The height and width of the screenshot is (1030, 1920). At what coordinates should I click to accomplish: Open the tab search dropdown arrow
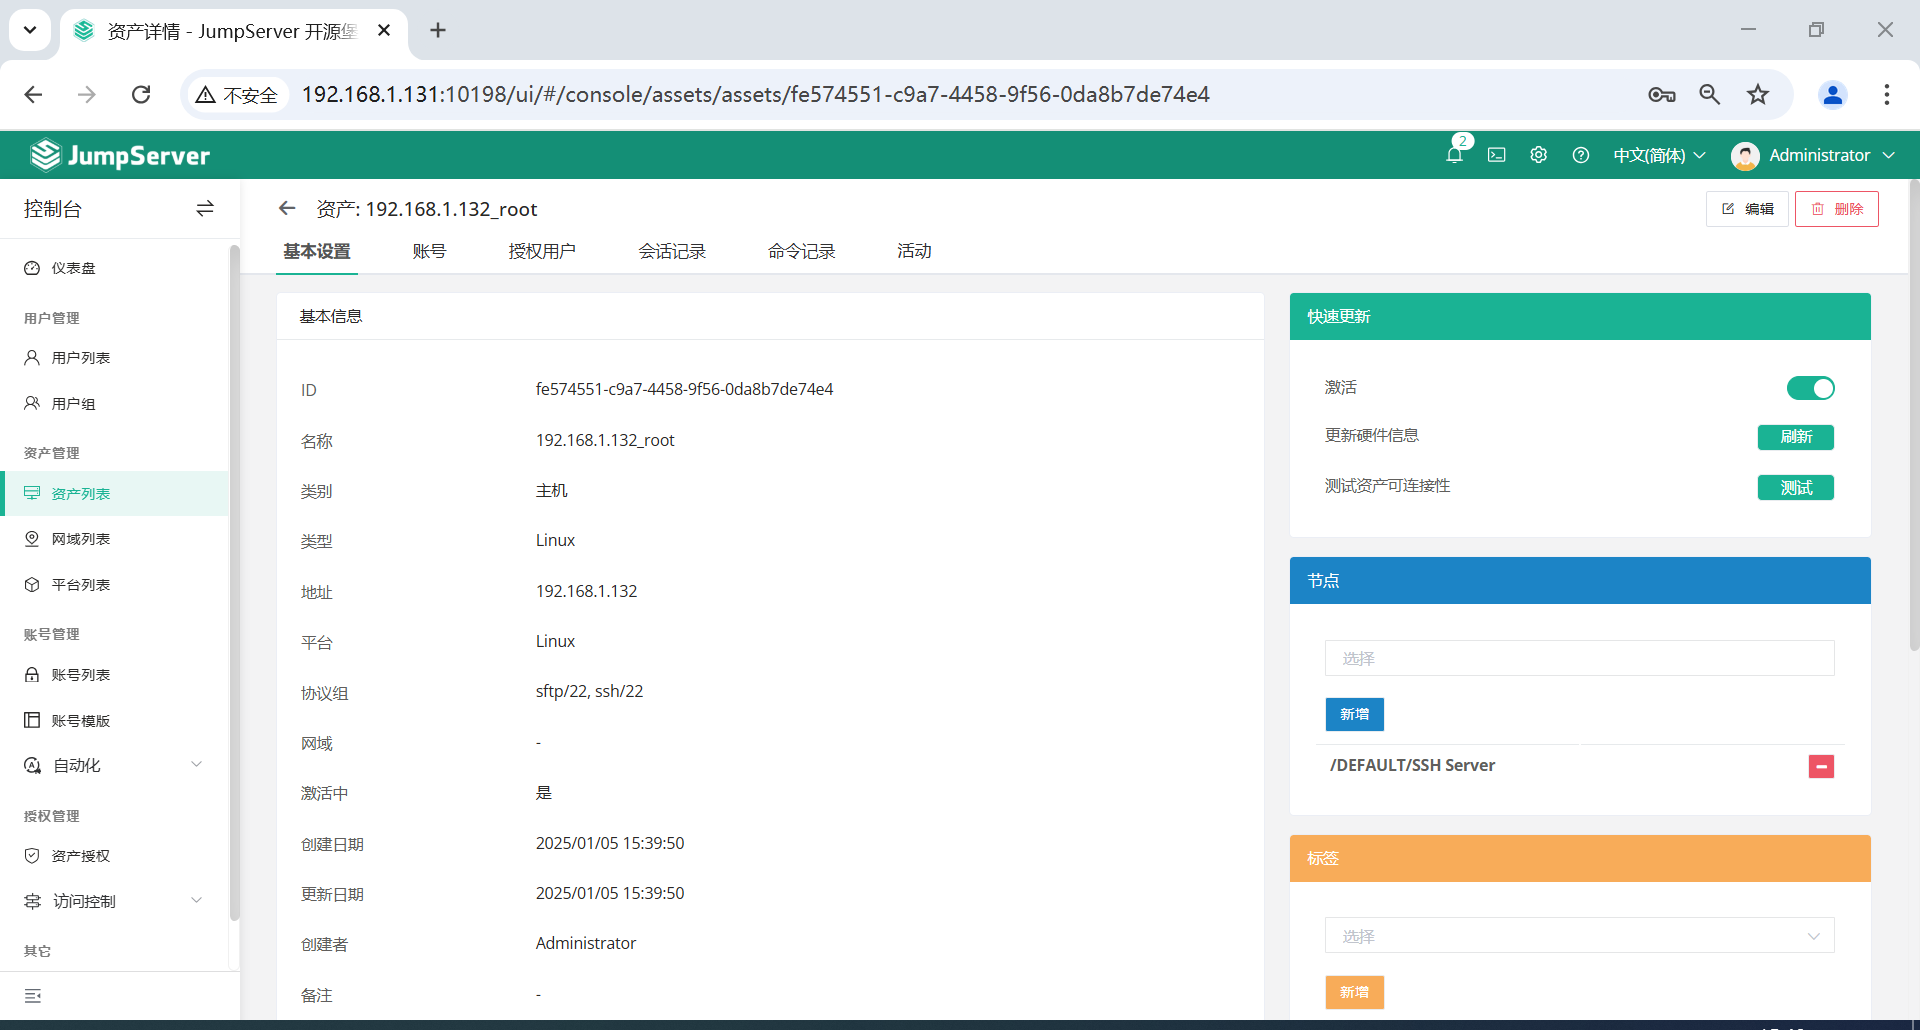coord(30,30)
